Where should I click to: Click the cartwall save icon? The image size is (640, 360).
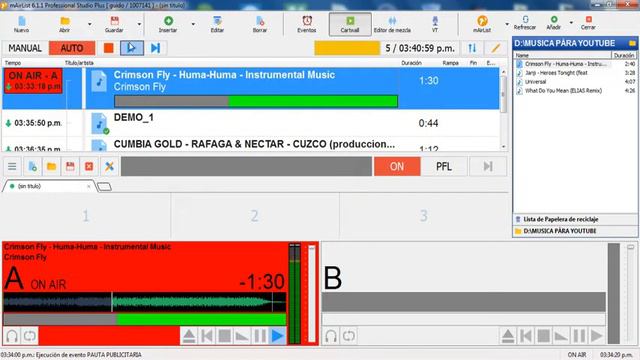(x=70, y=167)
